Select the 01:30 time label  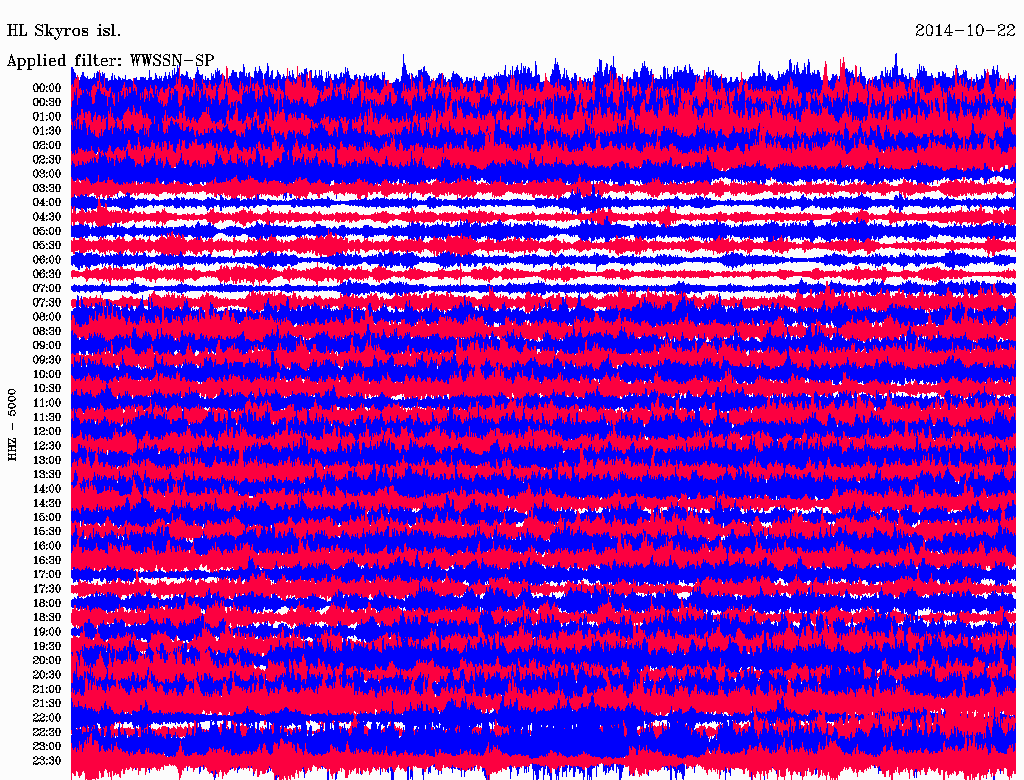click(x=46, y=131)
